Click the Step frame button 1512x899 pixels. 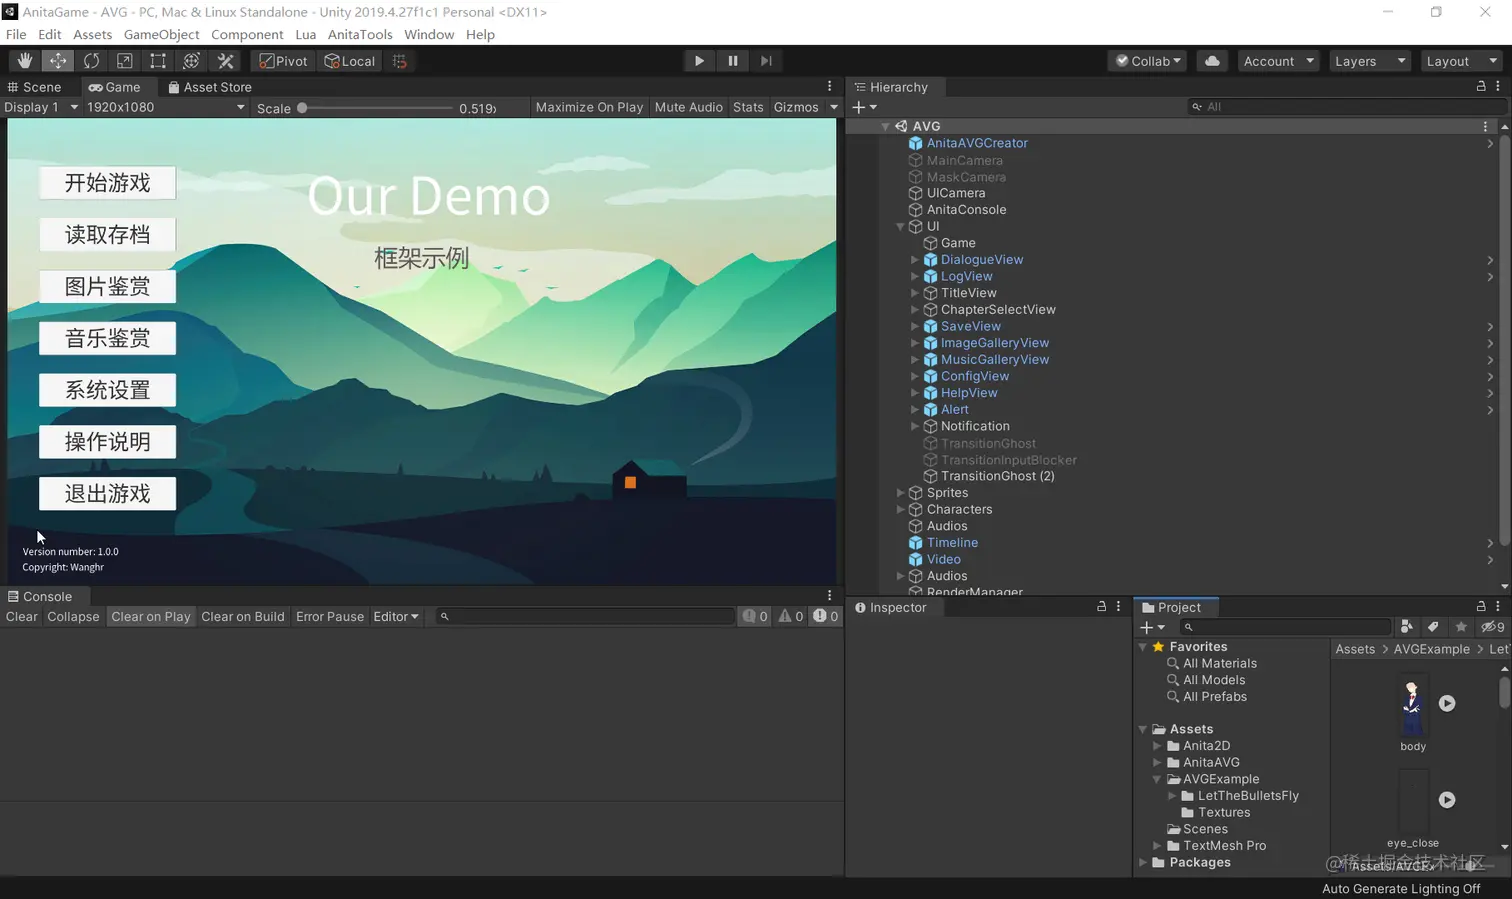766,61
